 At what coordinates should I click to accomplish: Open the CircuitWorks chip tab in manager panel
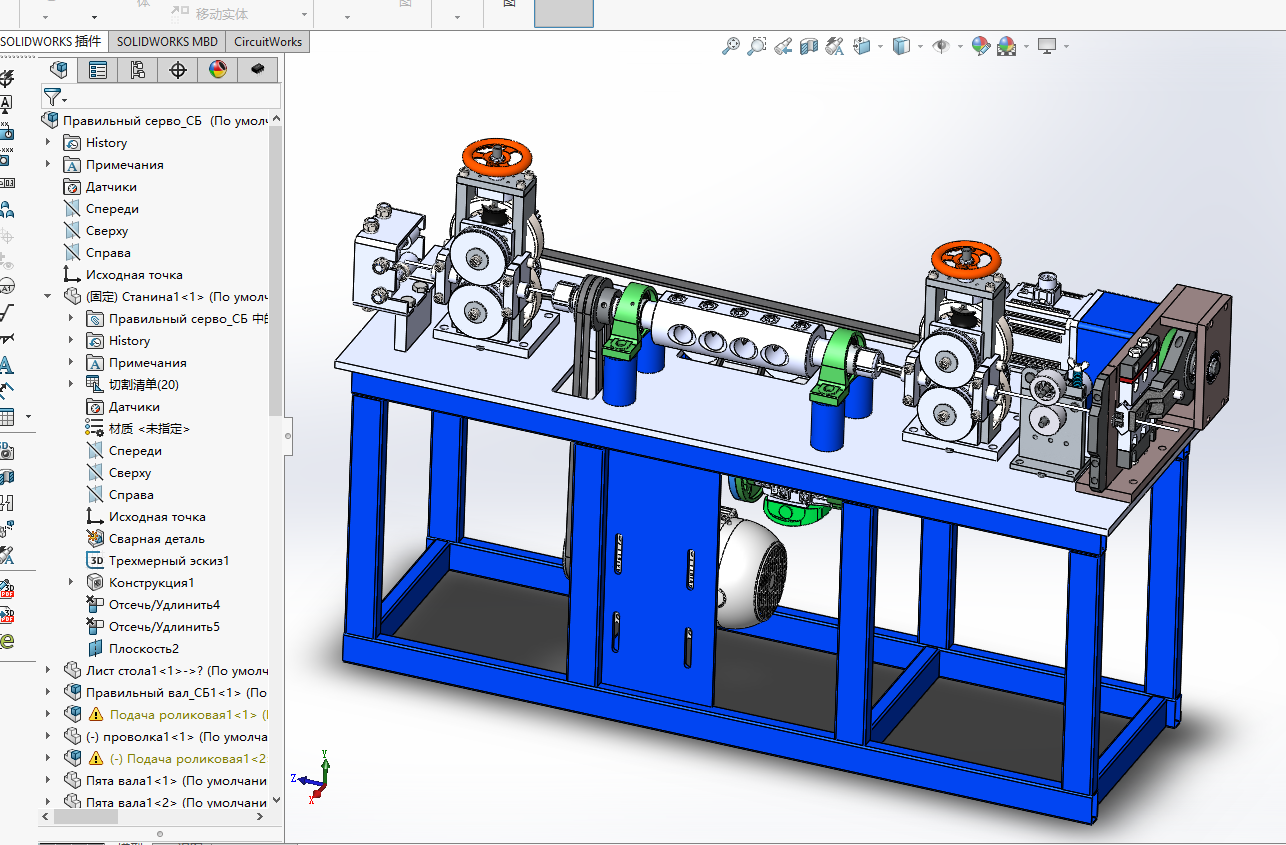coord(258,69)
